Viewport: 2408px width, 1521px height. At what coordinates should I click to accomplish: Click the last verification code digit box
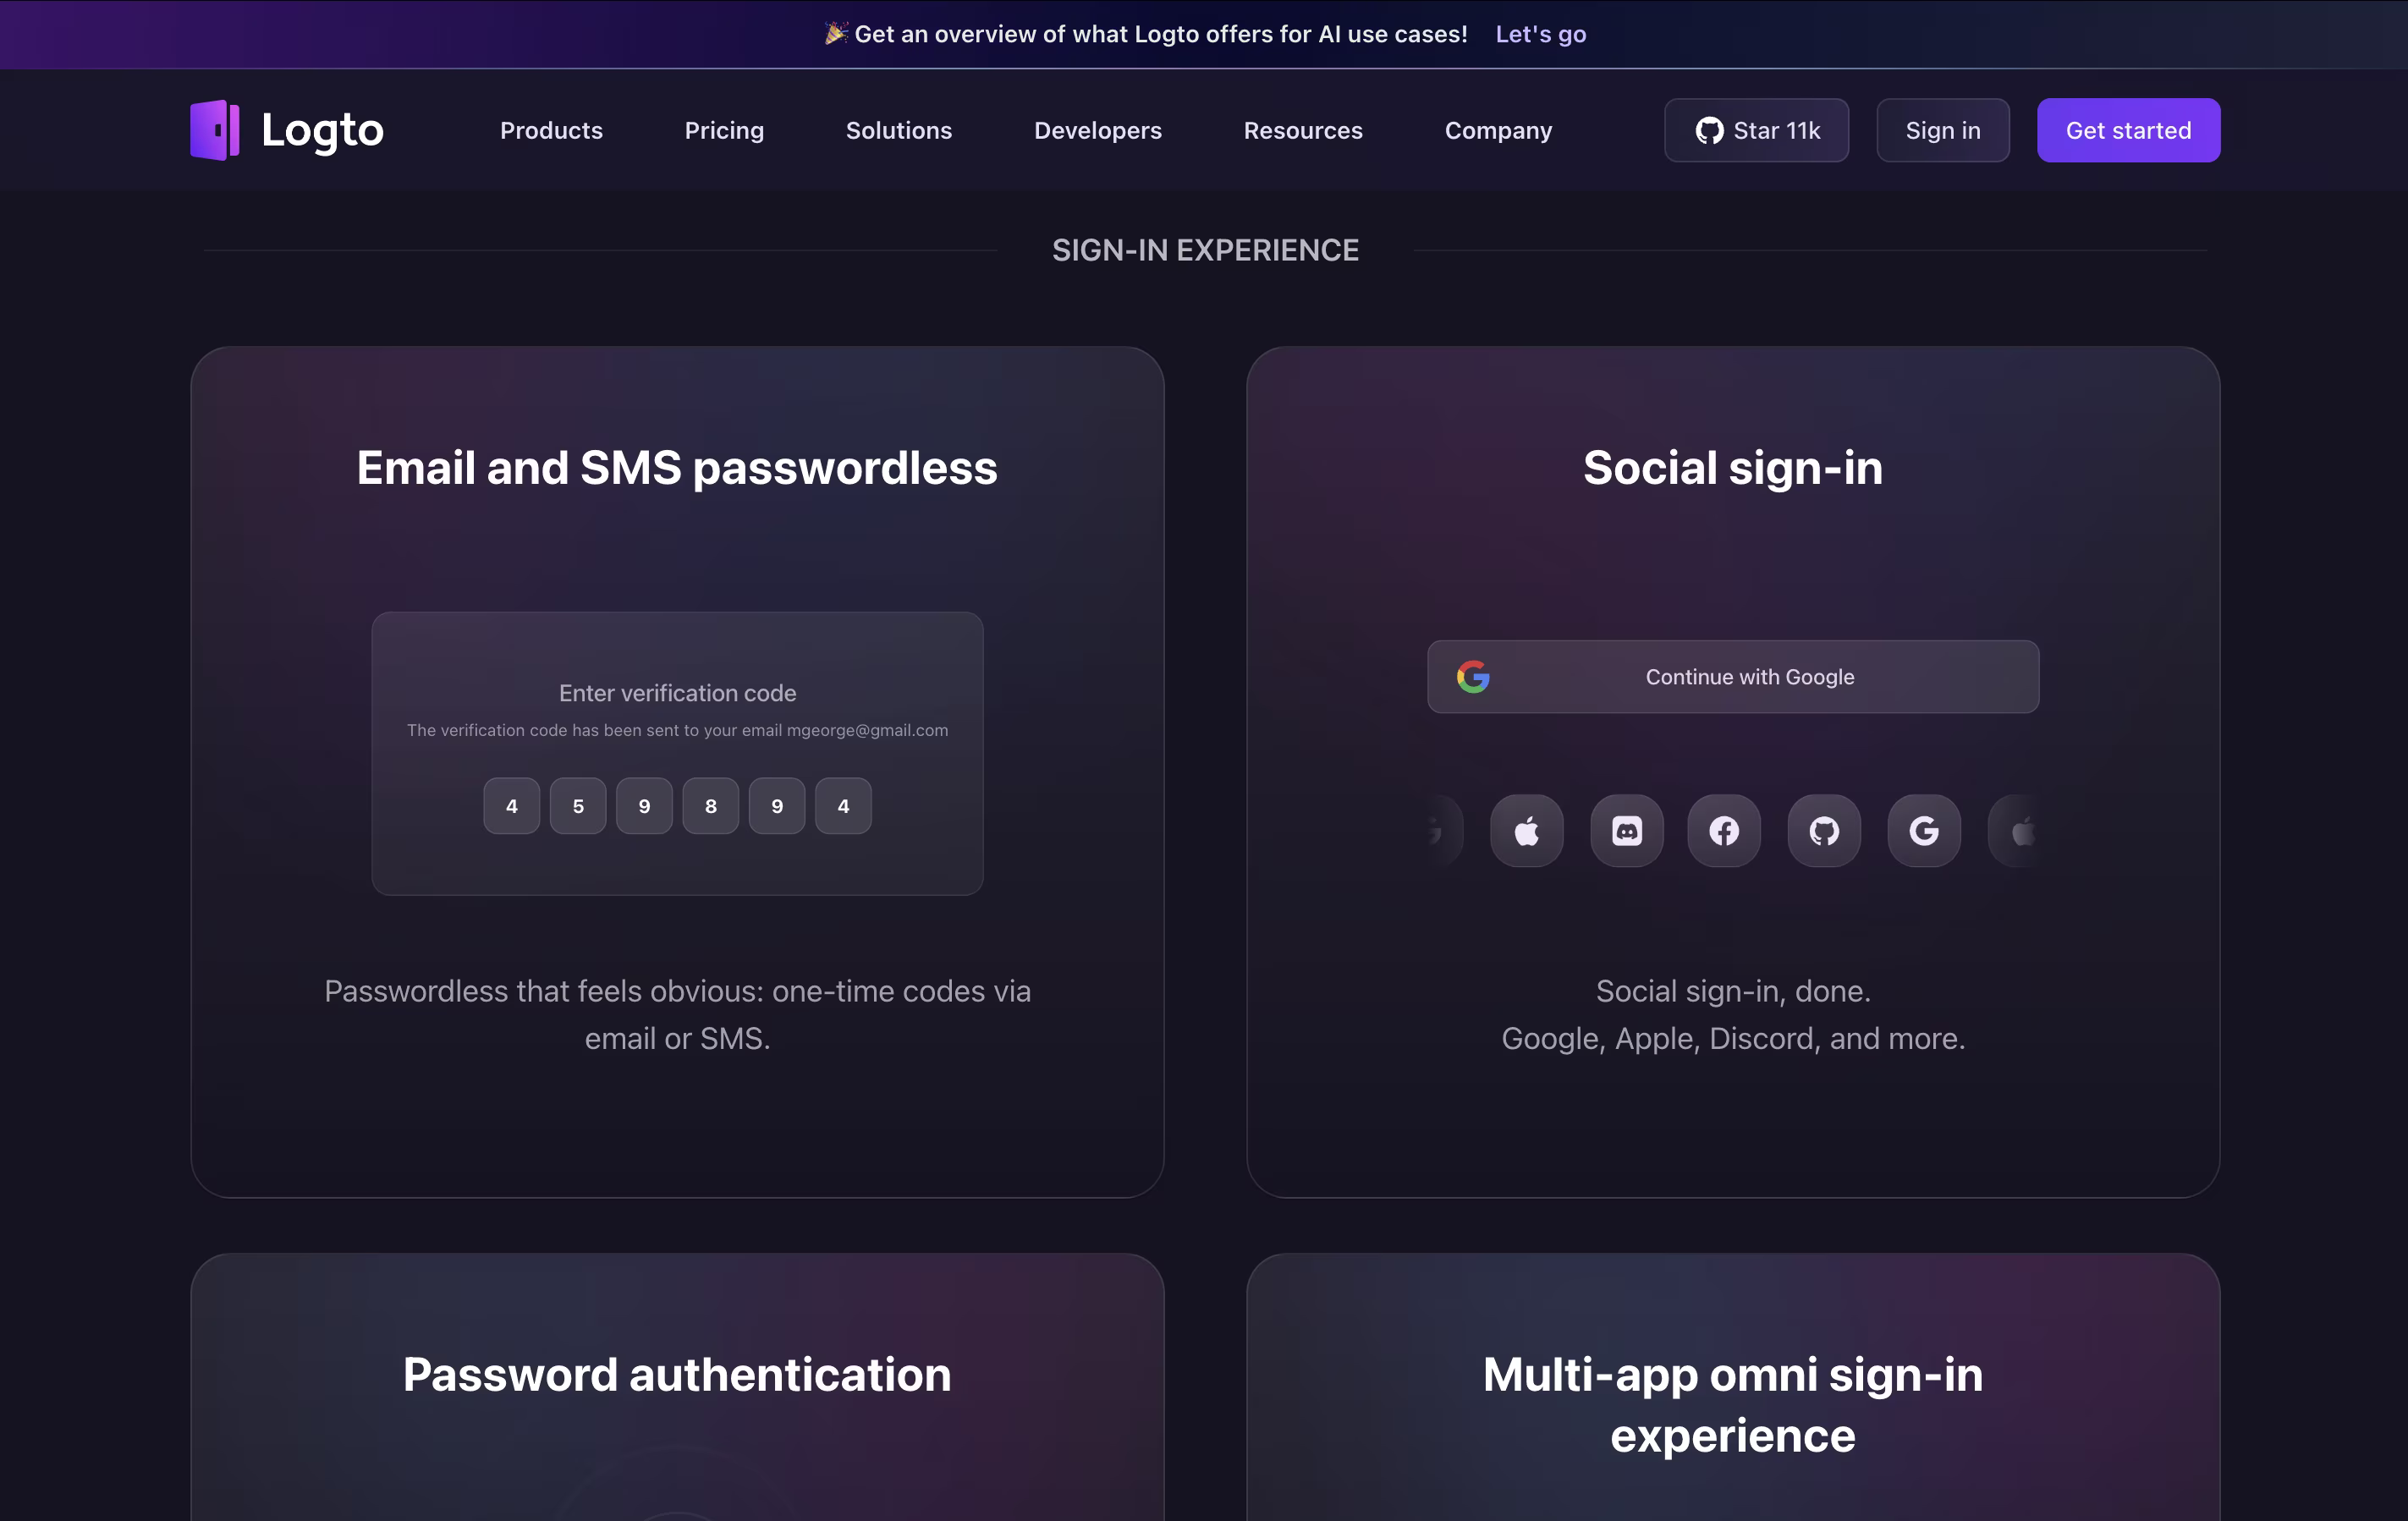pyautogui.click(x=843, y=806)
